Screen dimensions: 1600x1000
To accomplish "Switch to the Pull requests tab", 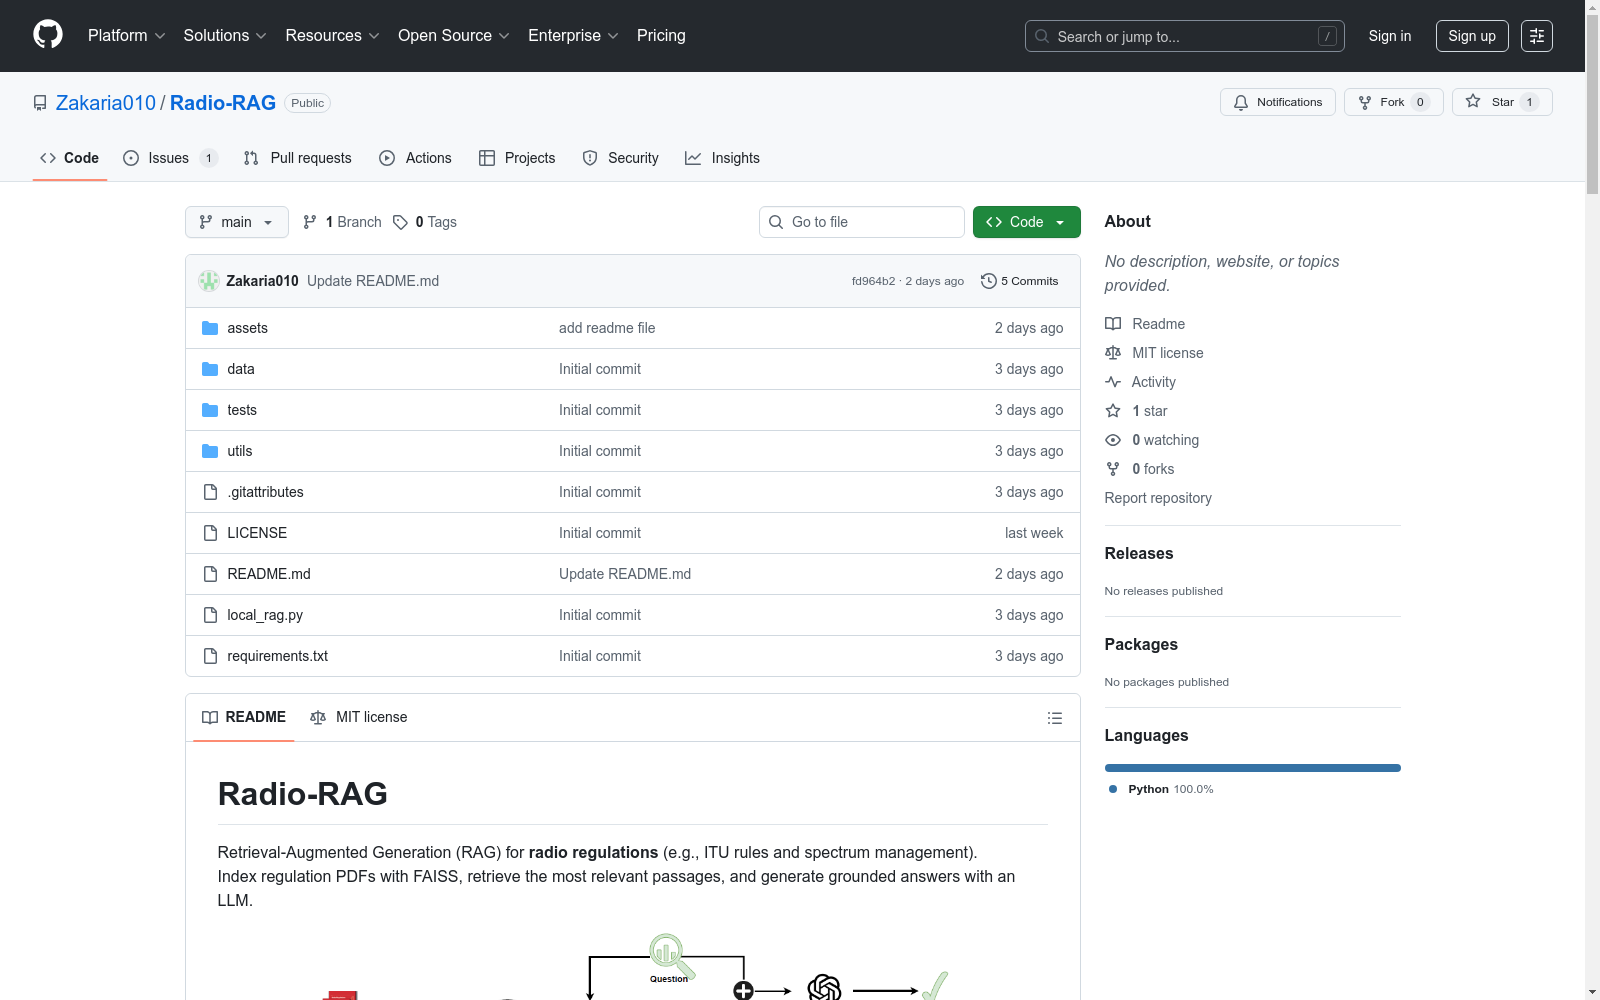I will point(298,158).
